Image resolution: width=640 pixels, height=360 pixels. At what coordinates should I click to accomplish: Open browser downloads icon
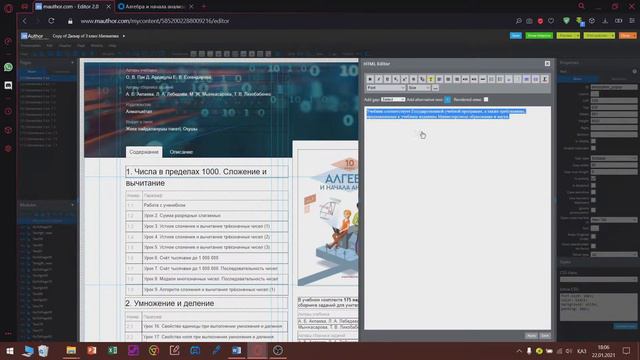click(605, 21)
